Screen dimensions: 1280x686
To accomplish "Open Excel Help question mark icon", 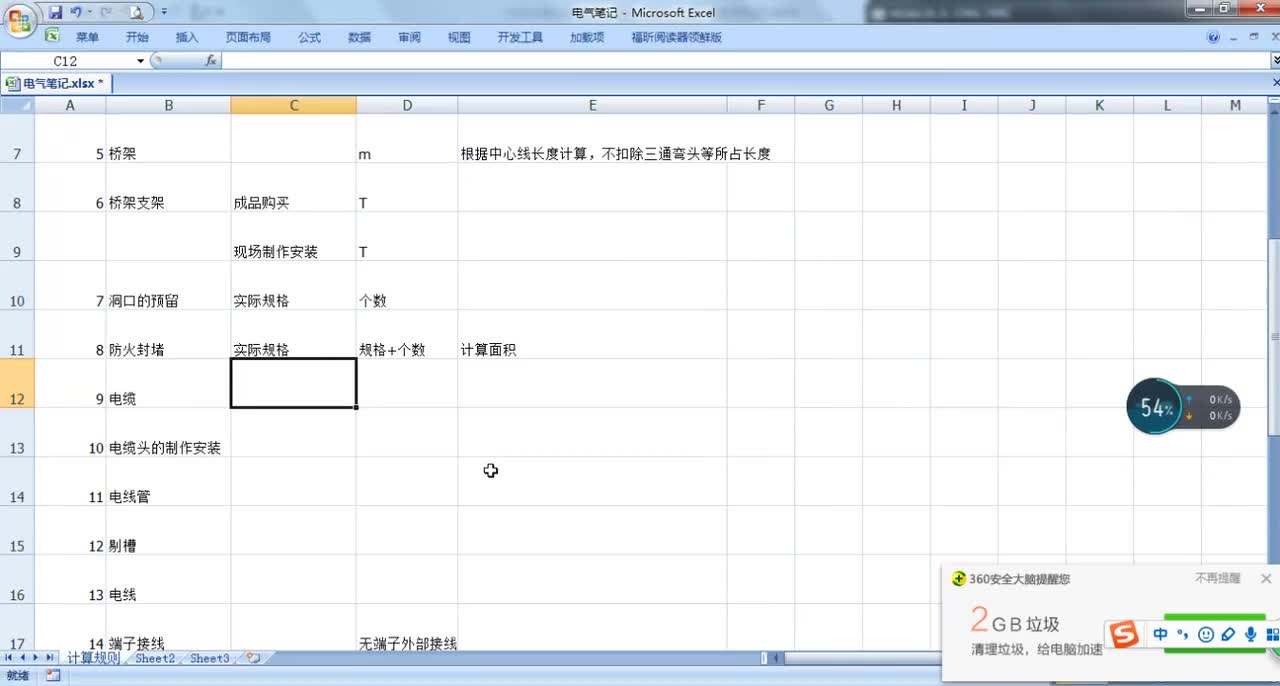I will (x=1214, y=37).
